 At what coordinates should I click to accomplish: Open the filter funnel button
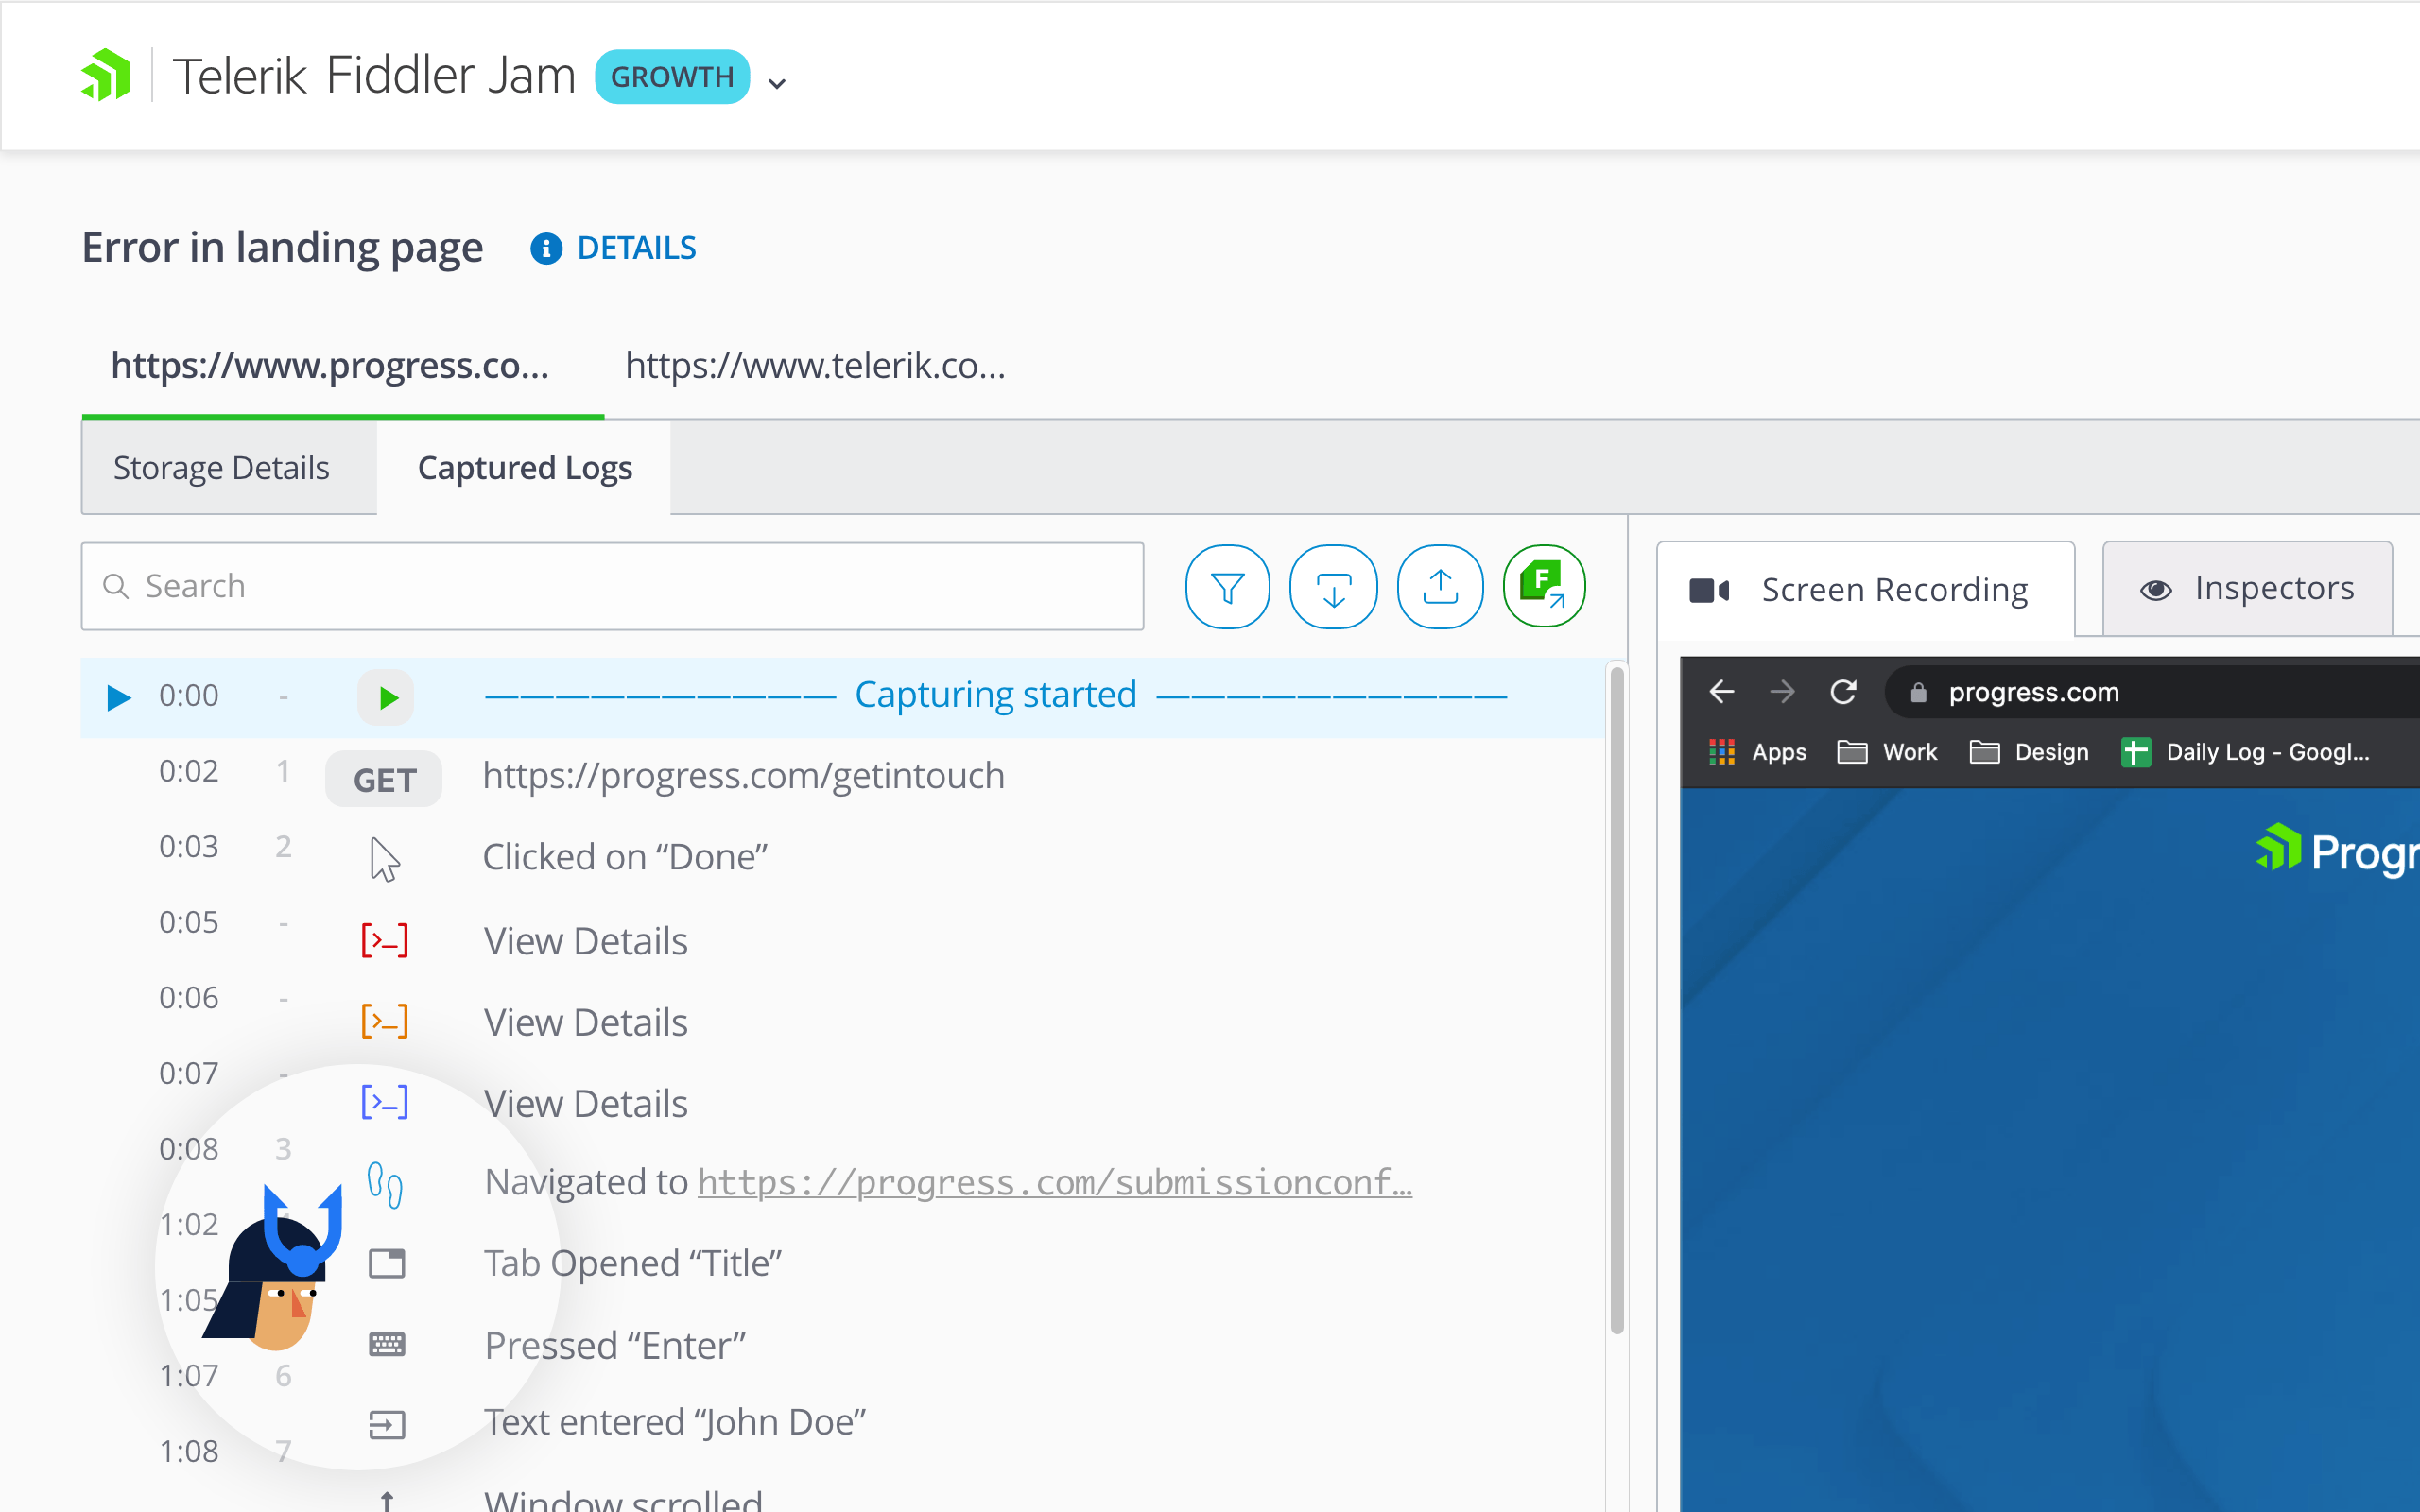pos(1228,586)
